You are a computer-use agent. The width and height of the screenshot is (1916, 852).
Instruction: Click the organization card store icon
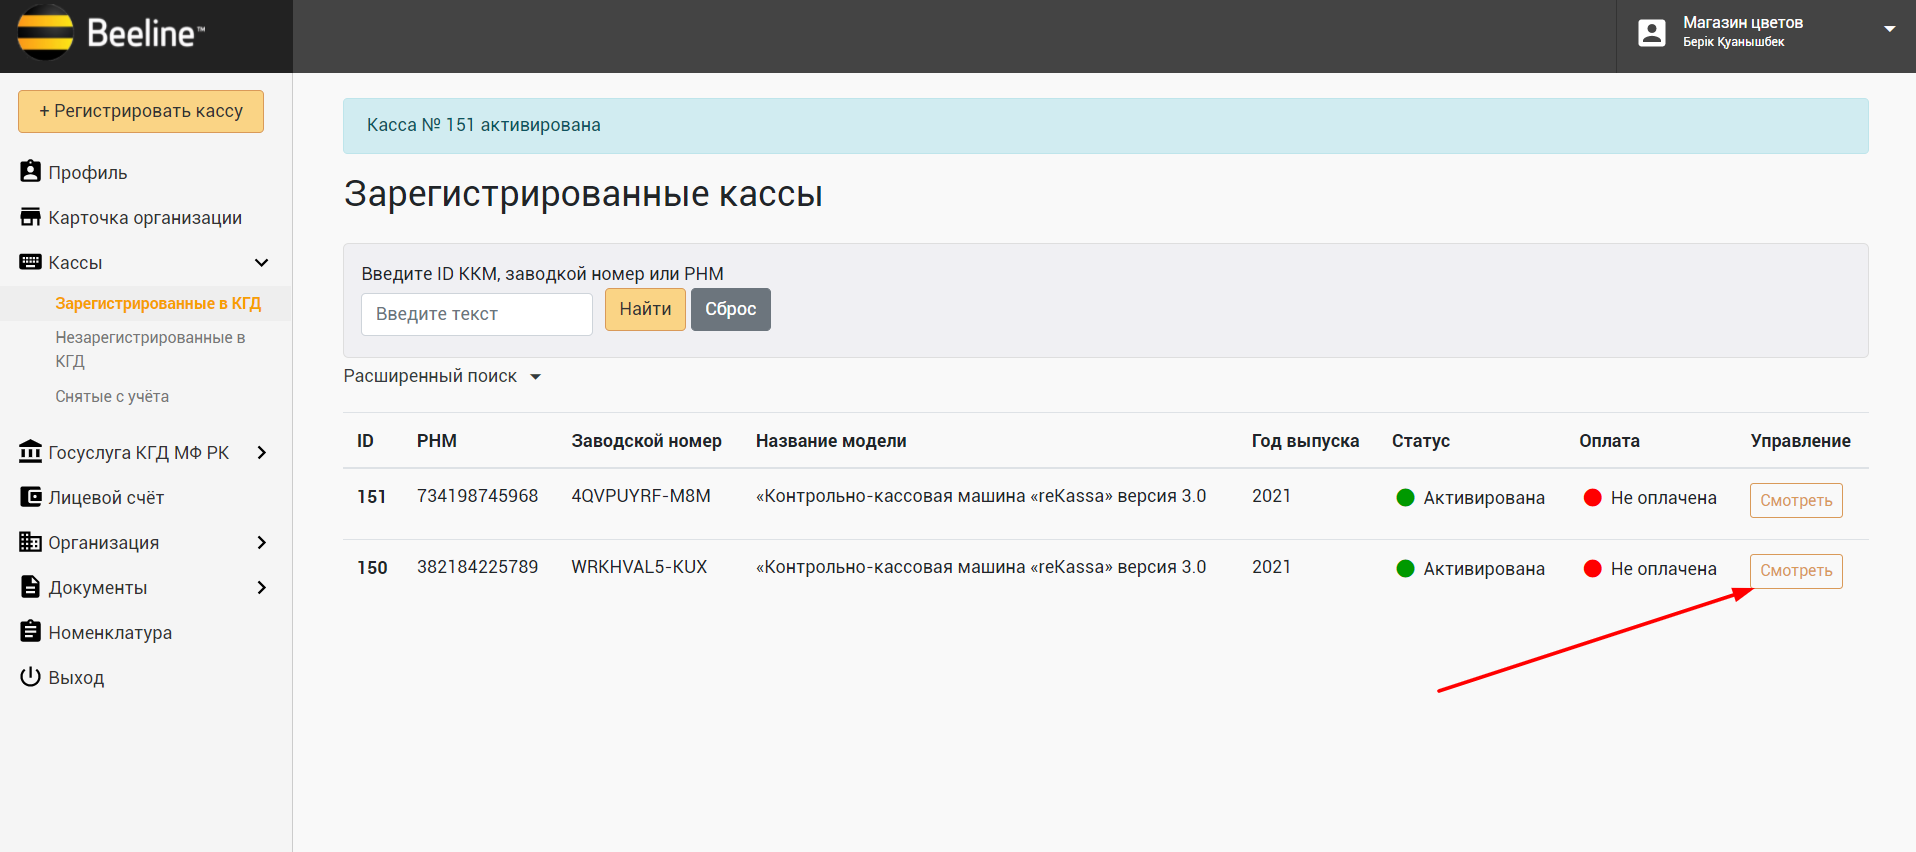coord(30,217)
